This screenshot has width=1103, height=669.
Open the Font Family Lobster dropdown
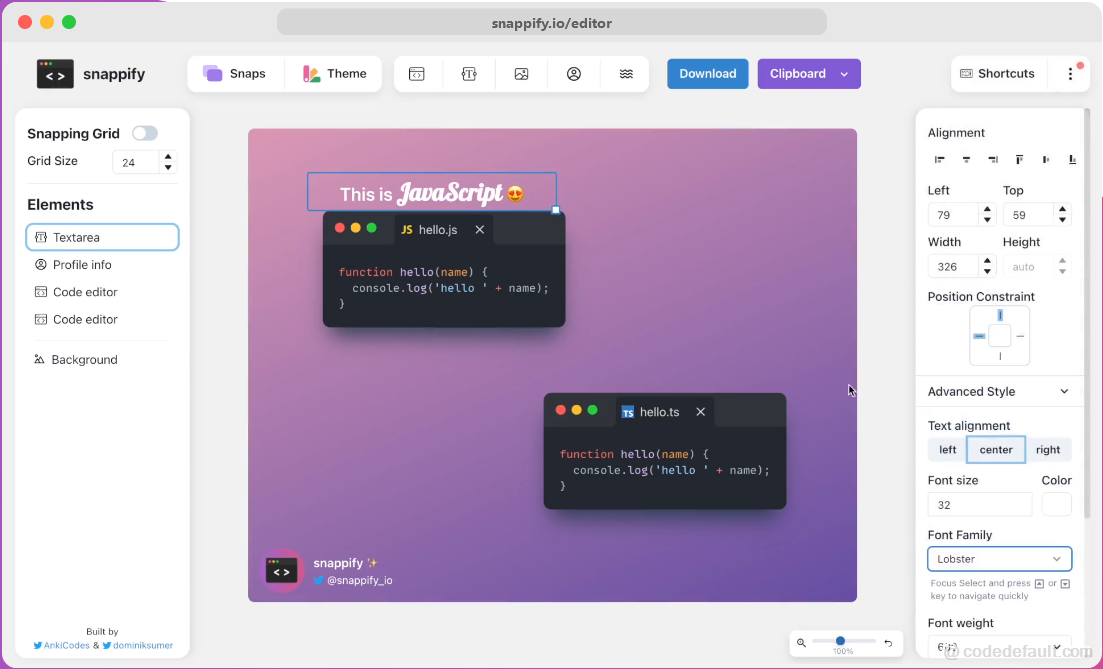pos(999,559)
